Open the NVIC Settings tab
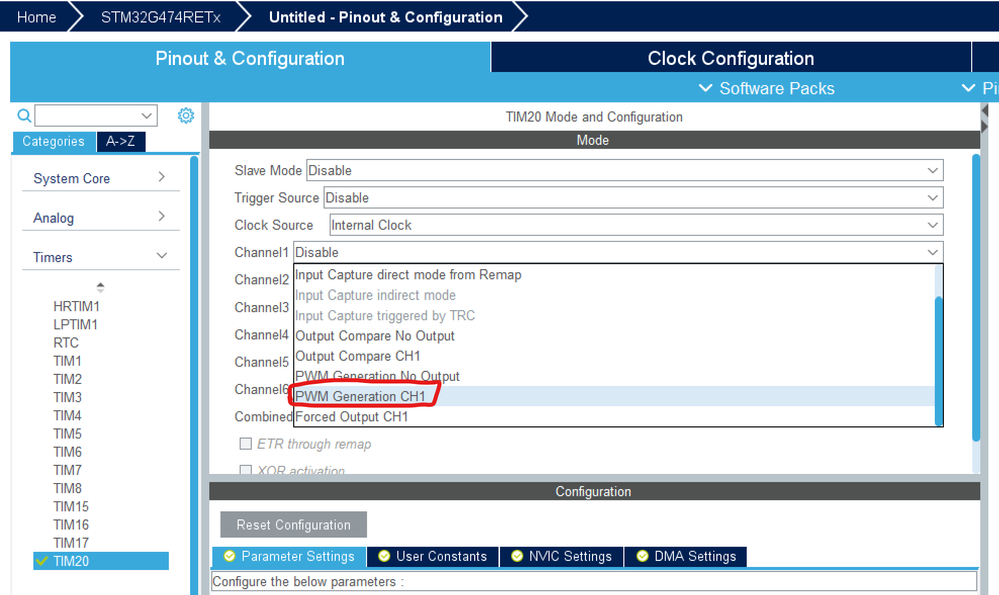 coord(562,556)
